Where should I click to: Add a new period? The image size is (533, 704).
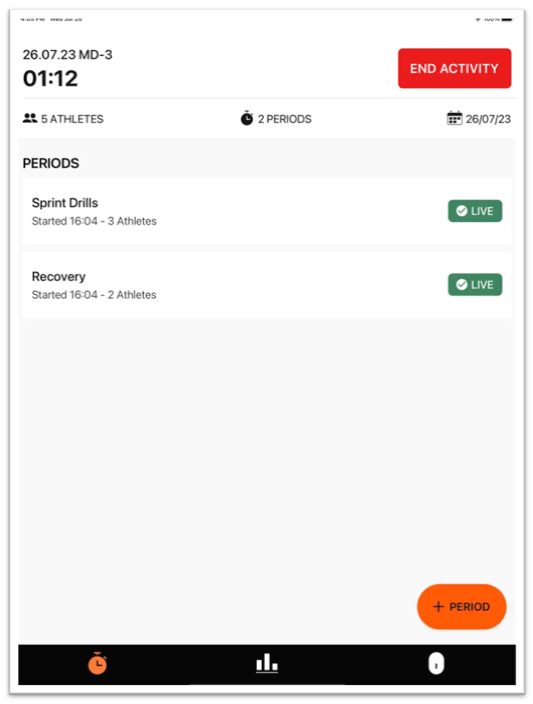(x=462, y=607)
